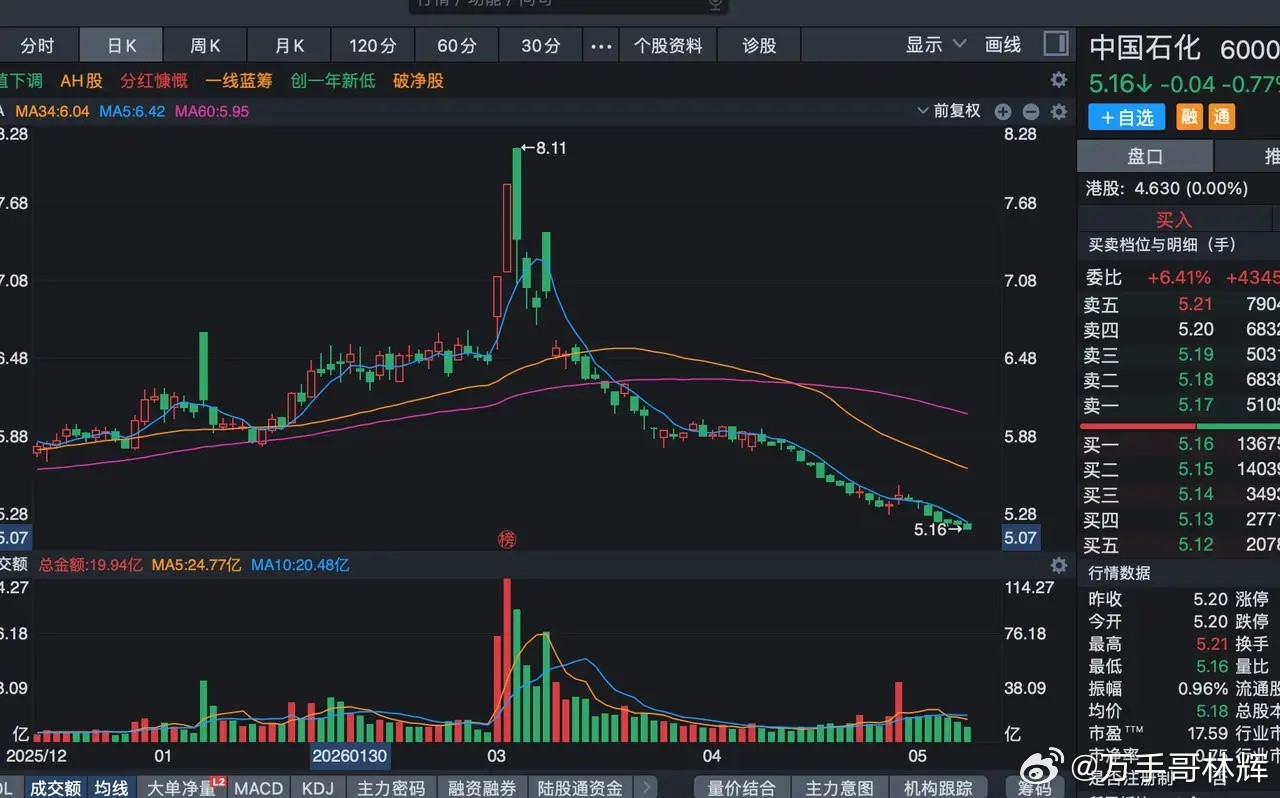Click the MA34:6.04 indicator label
The height and width of the screenshot is (798, 1280).
point(52,111)
